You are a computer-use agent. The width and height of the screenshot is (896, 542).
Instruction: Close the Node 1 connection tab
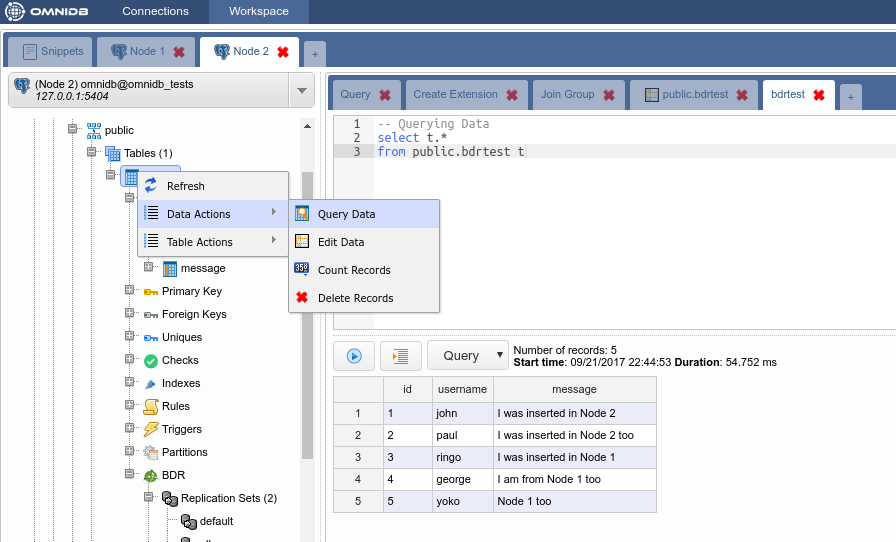coord(179,52)
